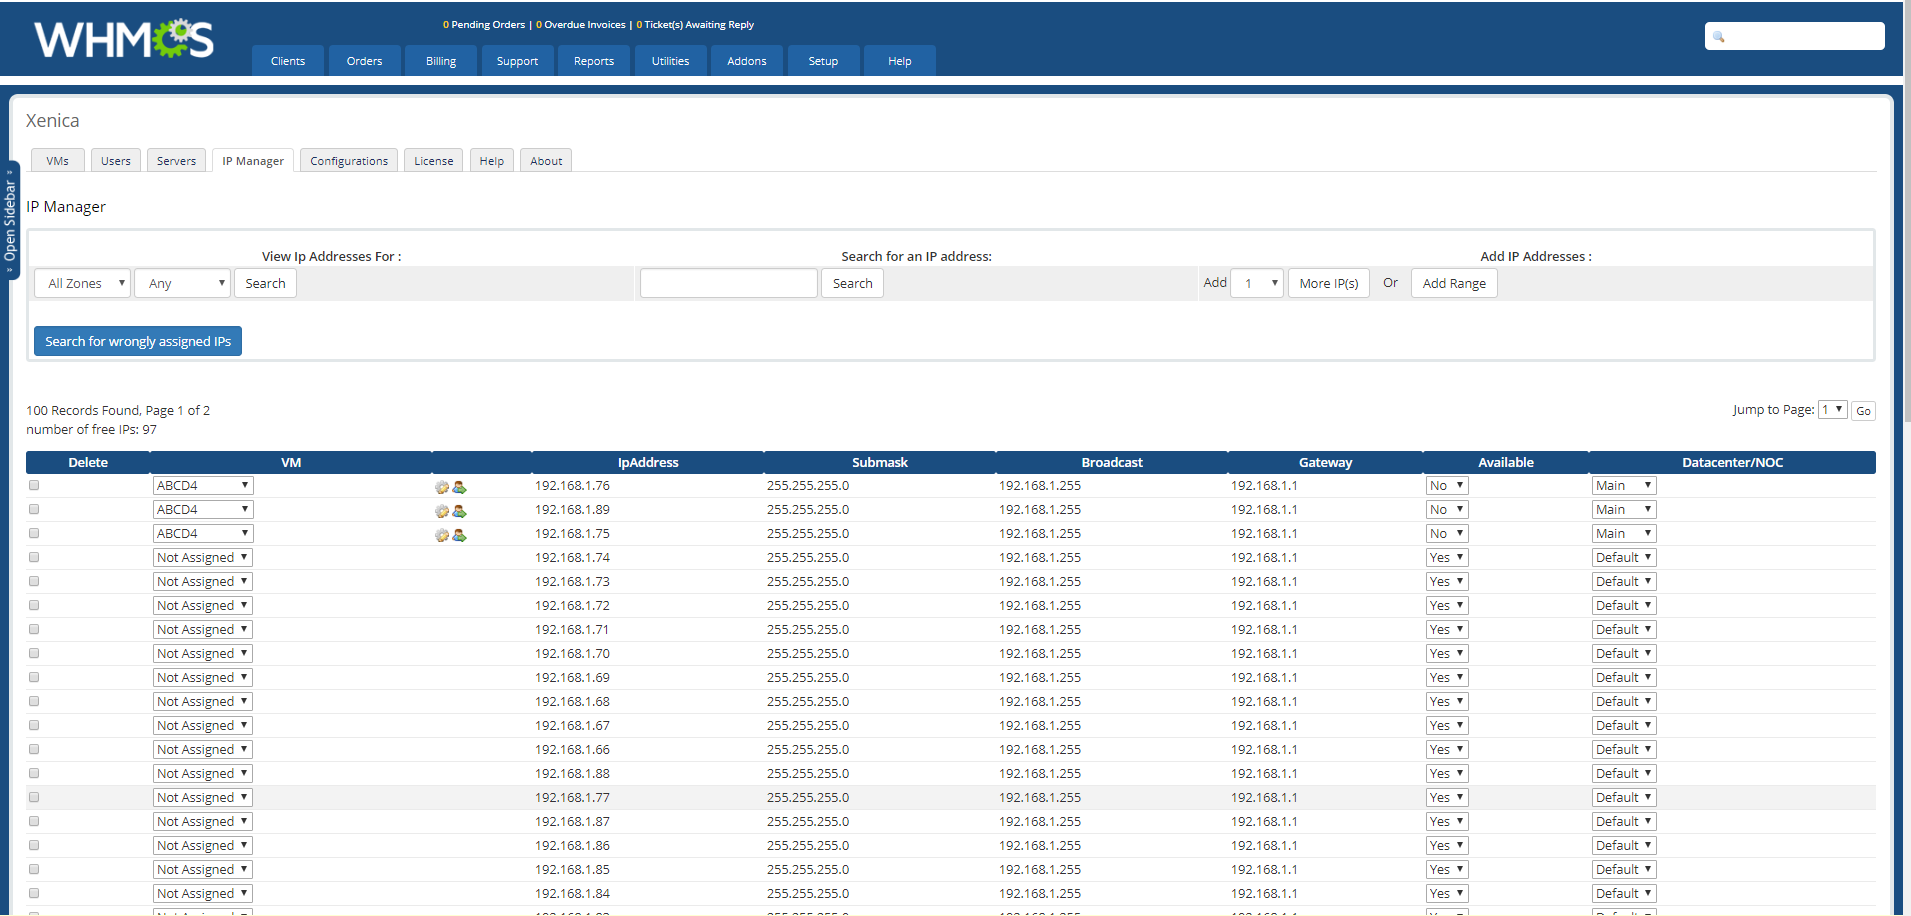Viewport: 1911px width, 916px height.
Task: Open the Orders menu
Action: coord(364,61)
